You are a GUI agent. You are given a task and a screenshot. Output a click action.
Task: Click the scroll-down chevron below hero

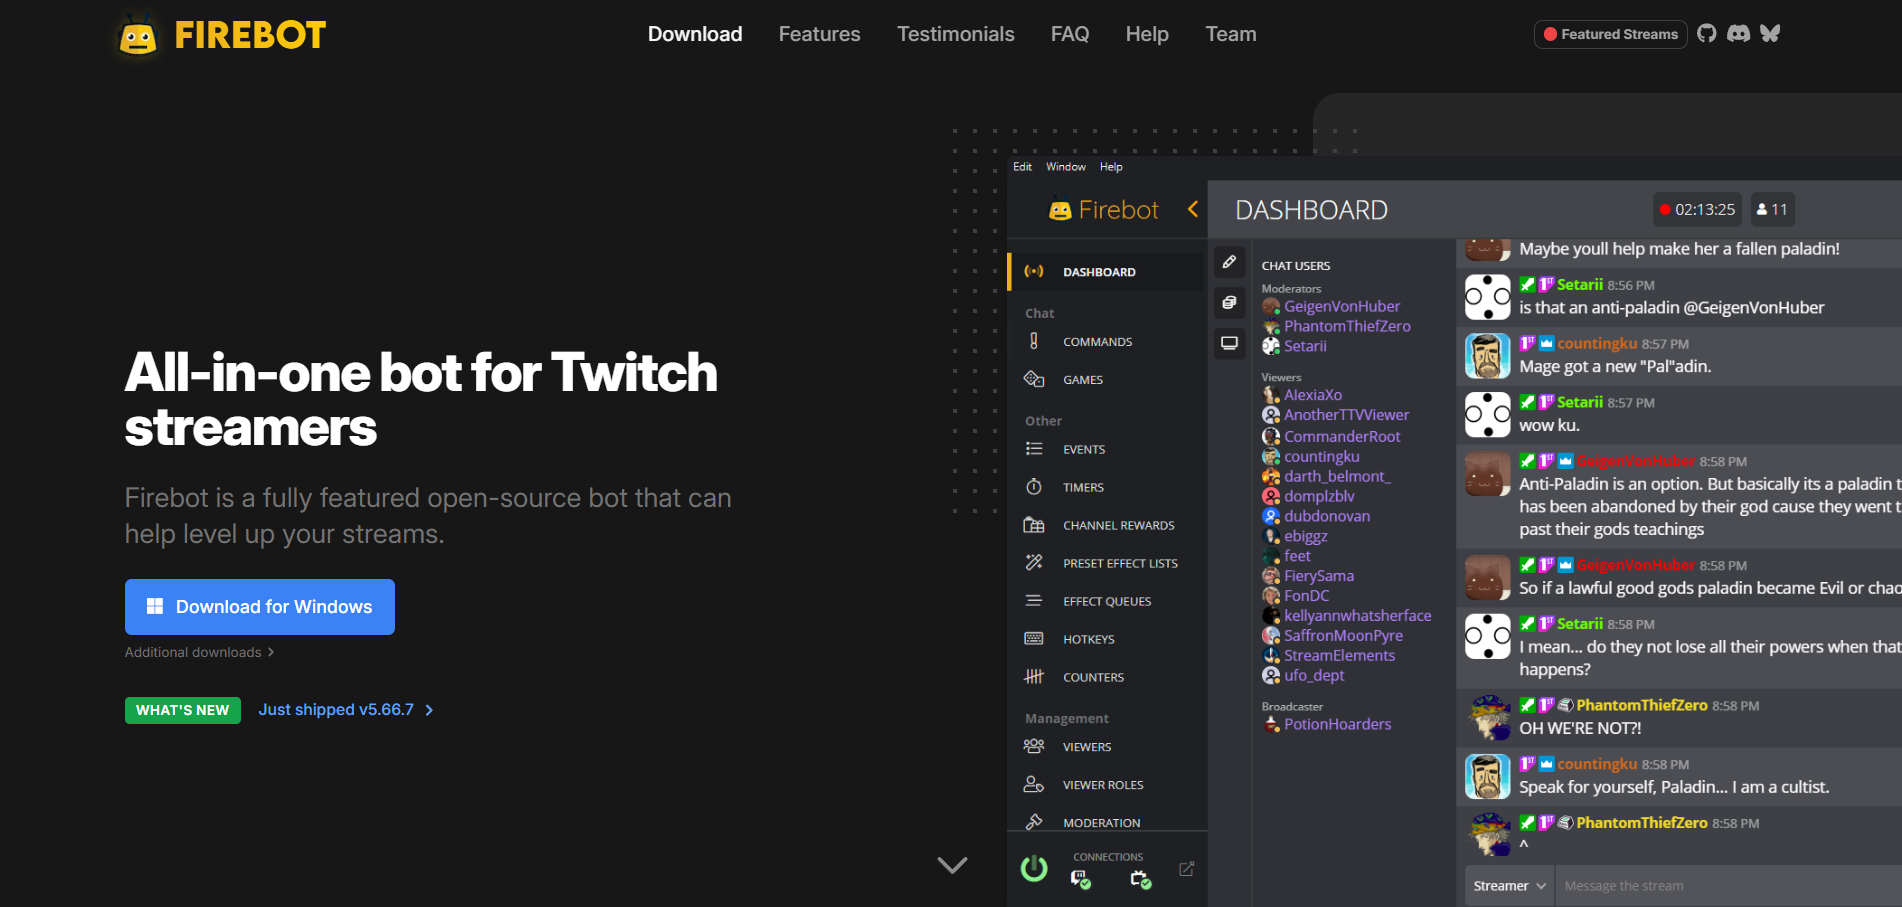point(952,865)
